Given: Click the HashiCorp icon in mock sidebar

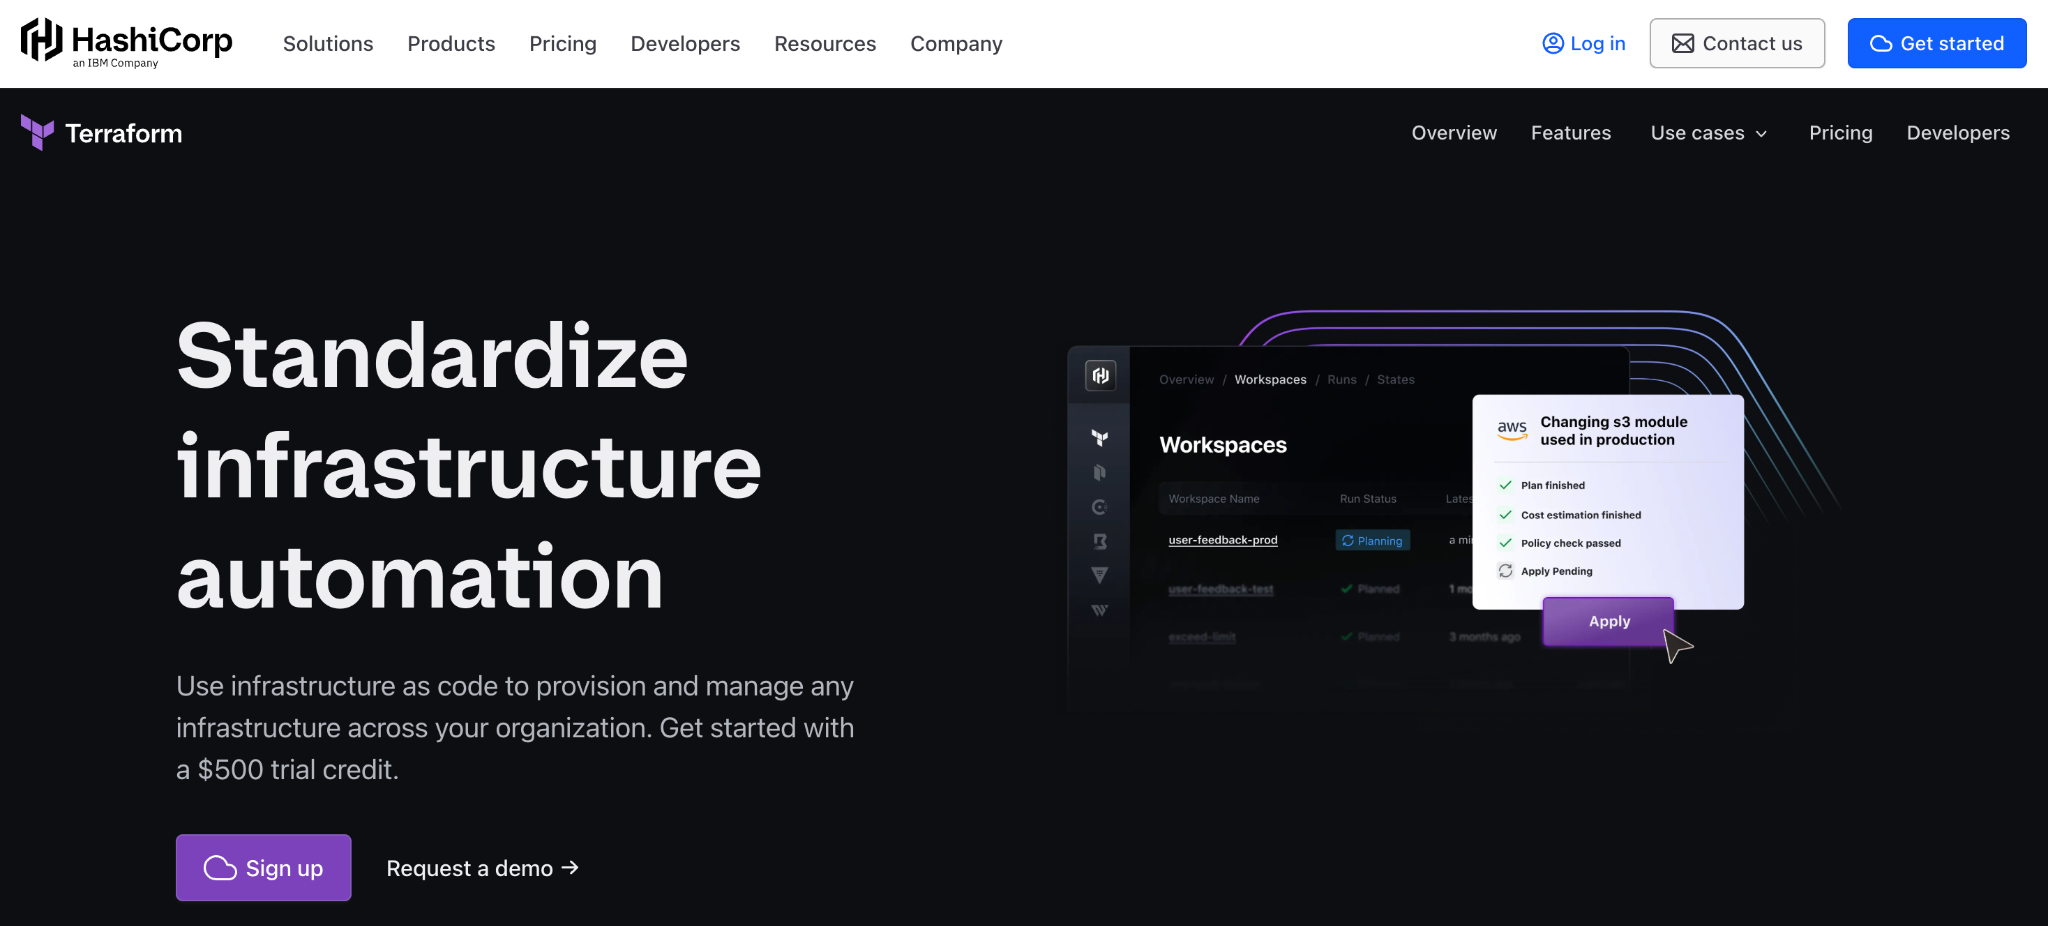Looking at the screenshot, I should pos(1100,375).
